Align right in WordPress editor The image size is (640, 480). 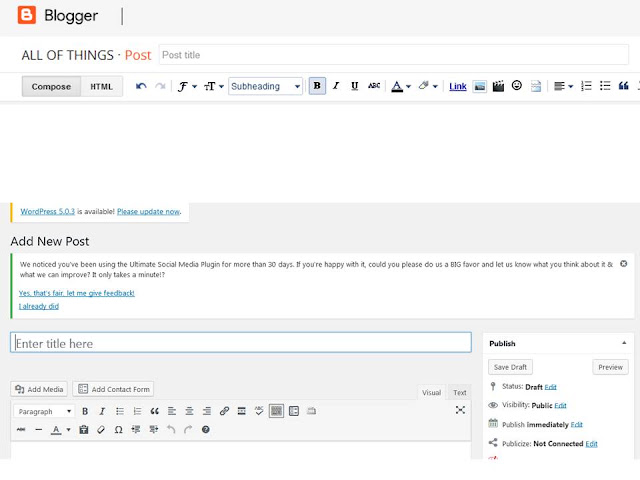[207, 411]
